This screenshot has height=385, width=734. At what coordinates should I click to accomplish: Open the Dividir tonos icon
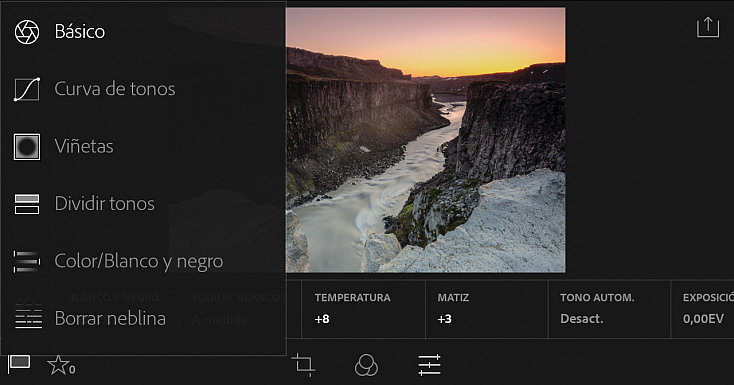[27, 204]
